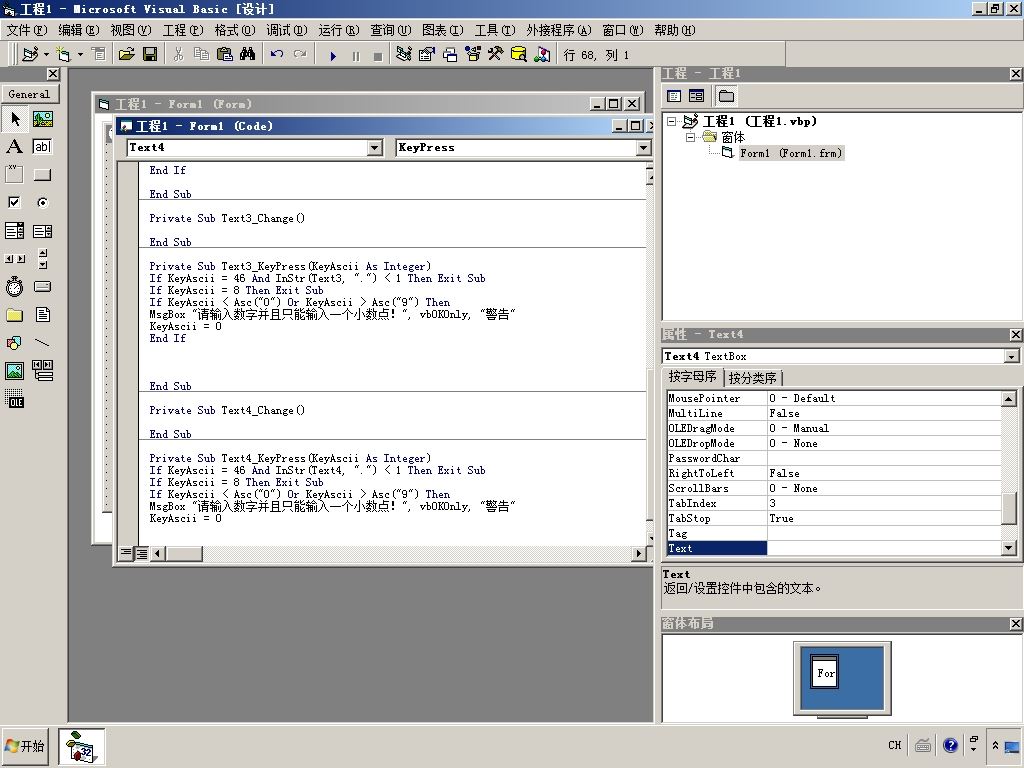This screenshot has height=768, width=1024.
Task: Click the Add Form toolbar icon
Action: [63, 54]
